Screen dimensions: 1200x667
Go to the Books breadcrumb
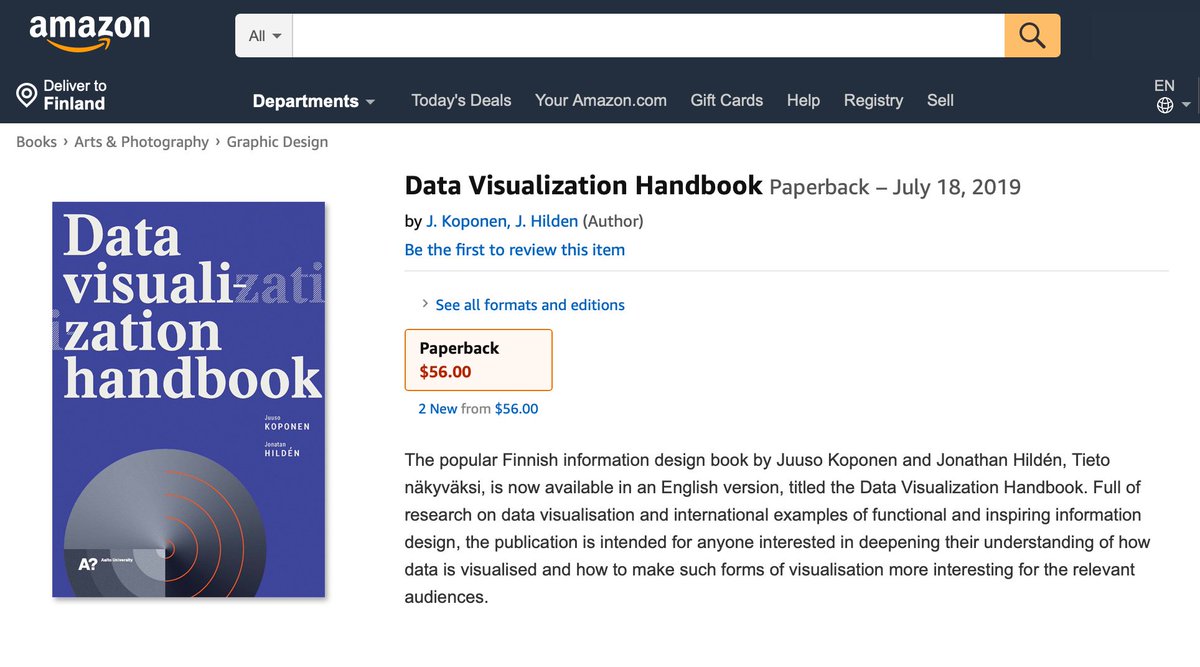click(36, 142)
